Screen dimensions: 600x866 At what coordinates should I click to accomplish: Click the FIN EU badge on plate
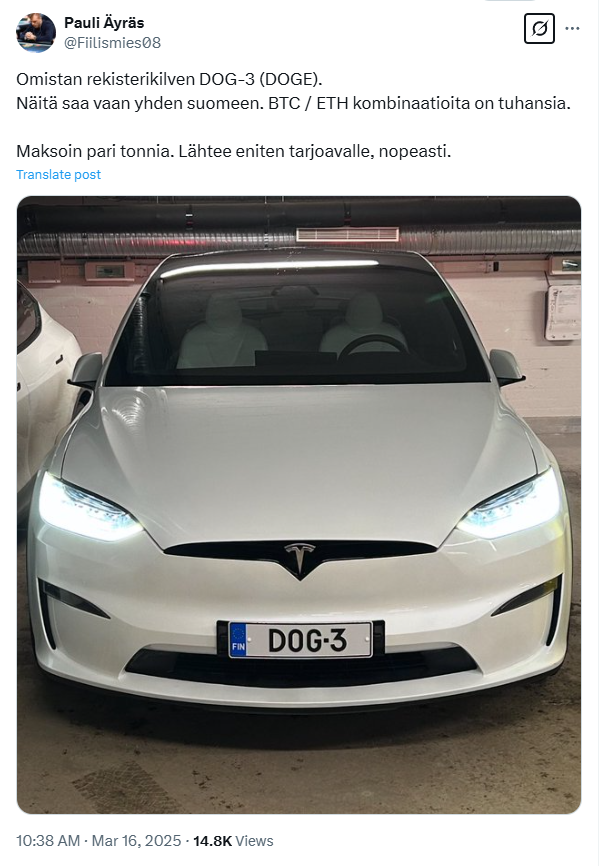click(238, 640)
